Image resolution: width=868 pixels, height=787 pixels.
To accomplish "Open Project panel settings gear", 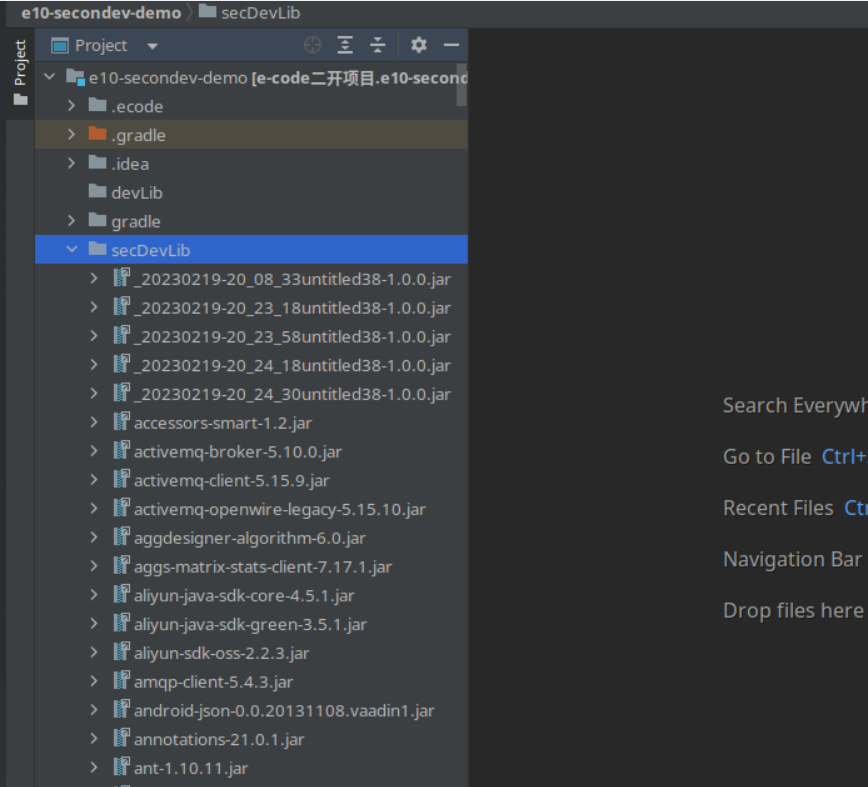I will click(x=418, y=45).
